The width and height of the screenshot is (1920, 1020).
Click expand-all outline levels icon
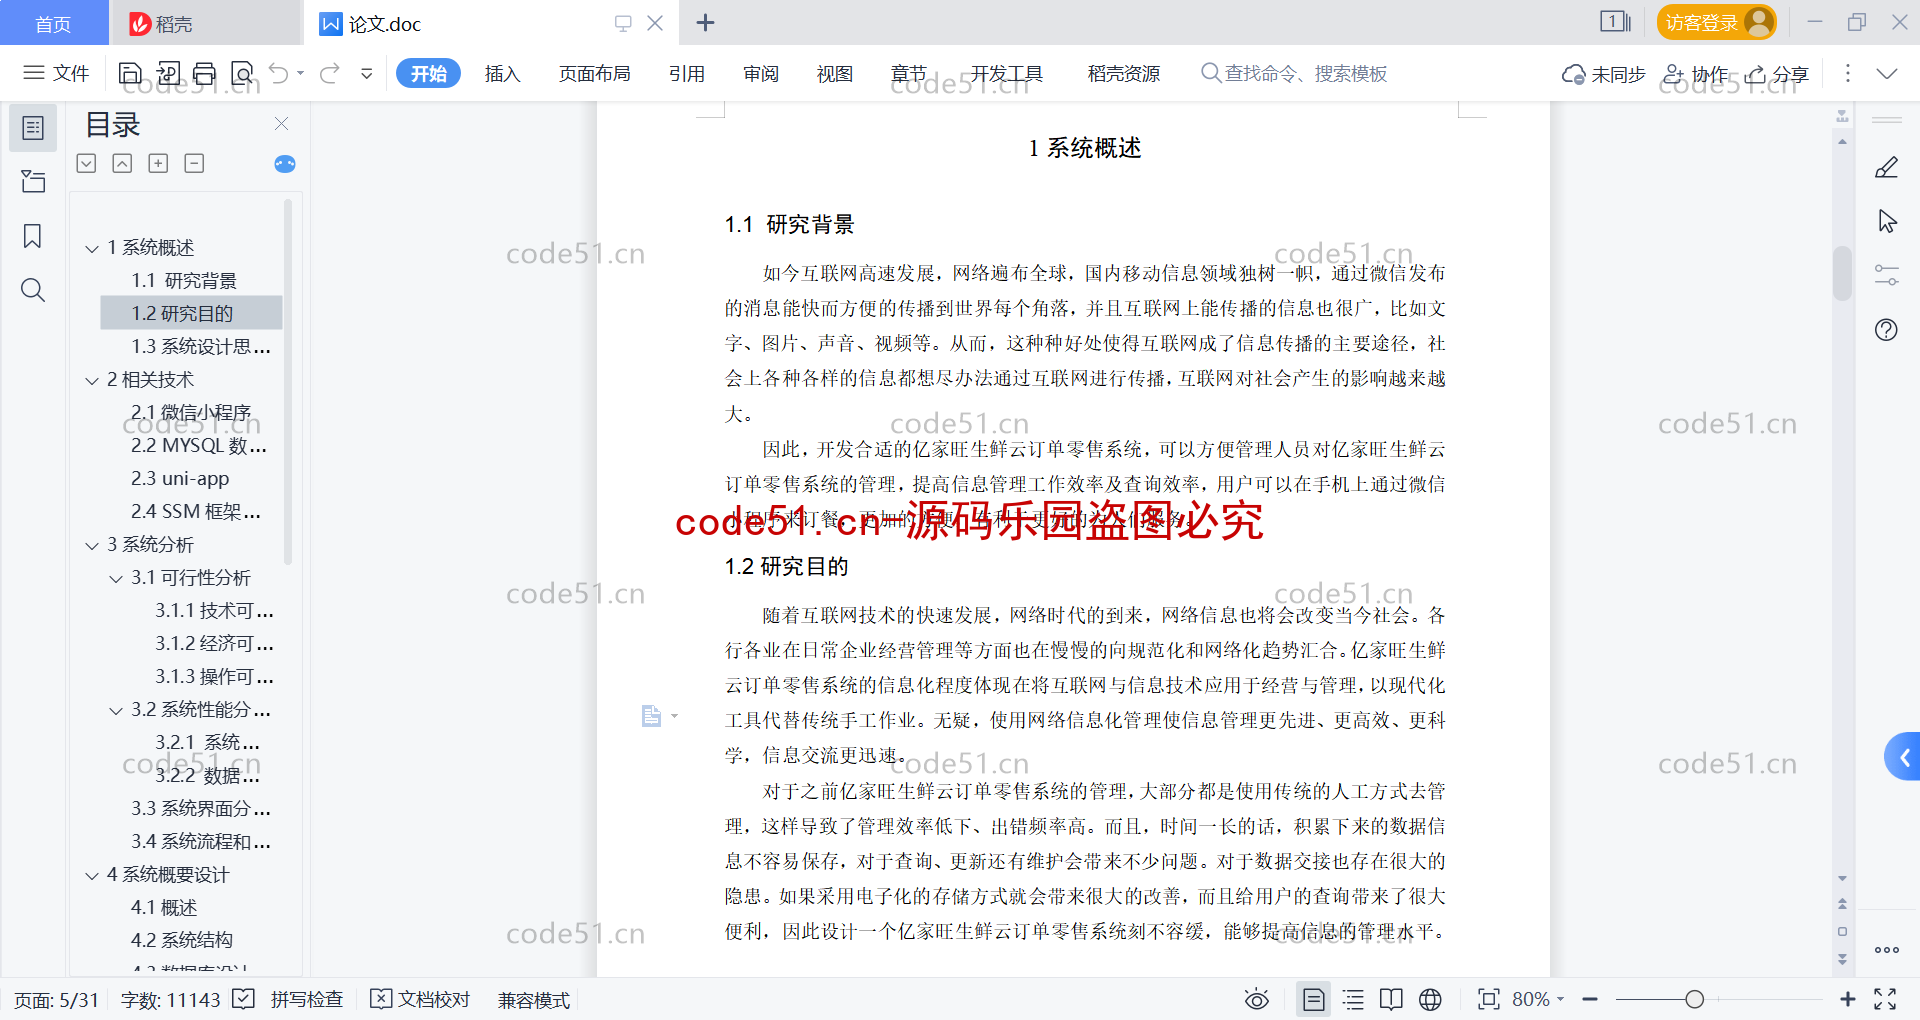86,163
